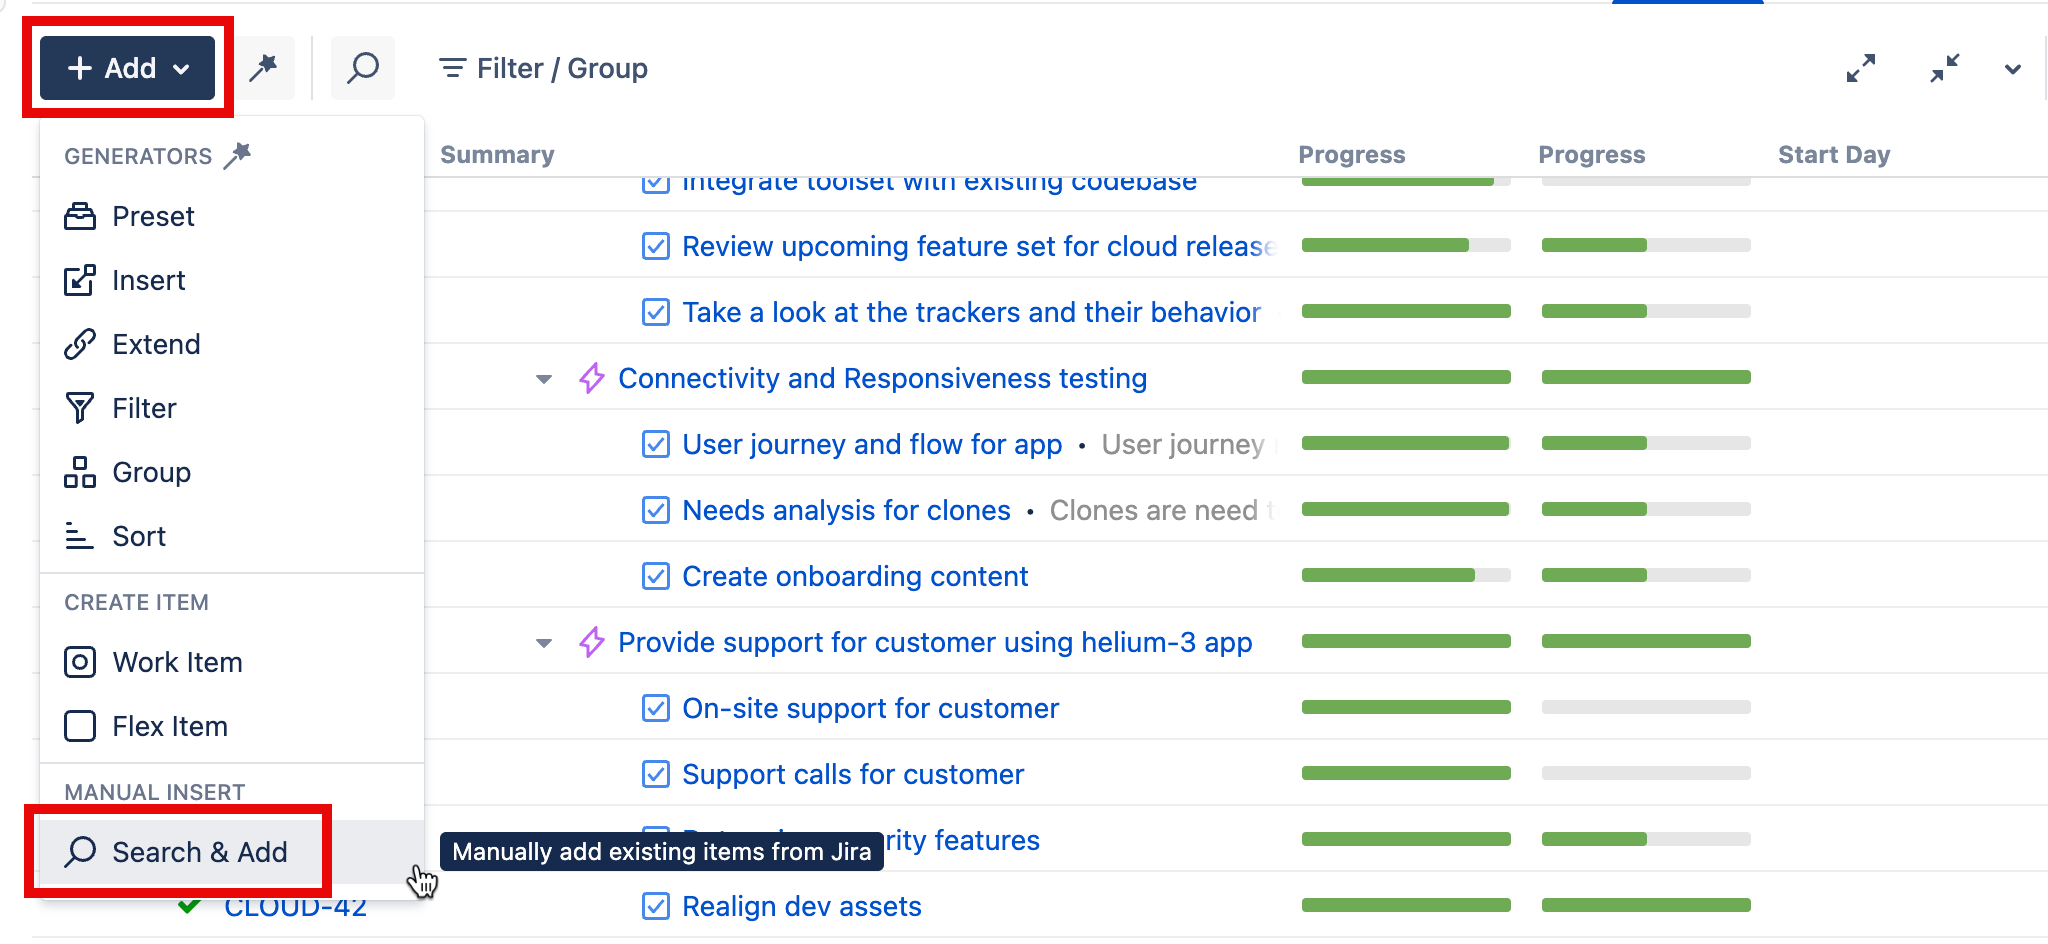Screen dimensions: 2048x944
Task: Choose Insert generator option
Action: pos(148,280)
